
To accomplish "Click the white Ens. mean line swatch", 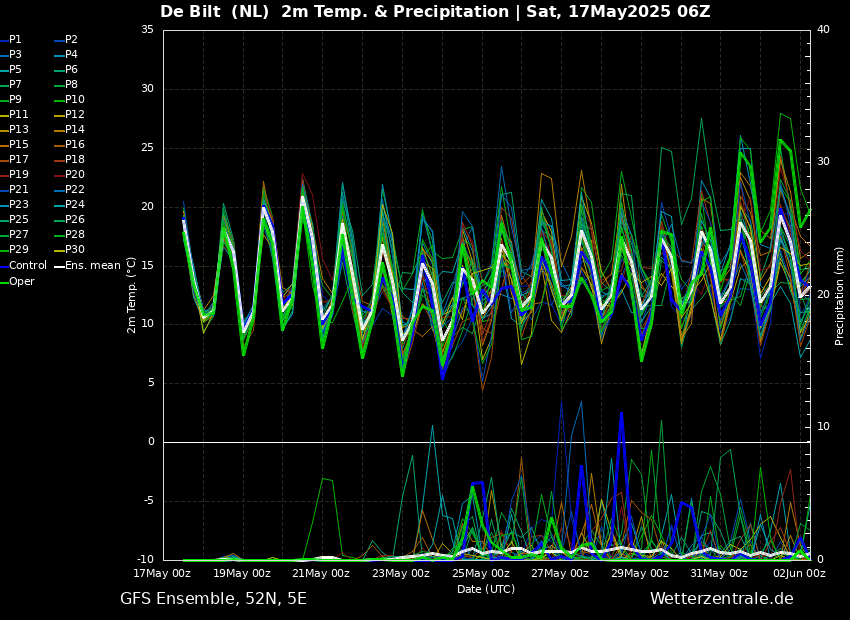I will pos(59,266).
